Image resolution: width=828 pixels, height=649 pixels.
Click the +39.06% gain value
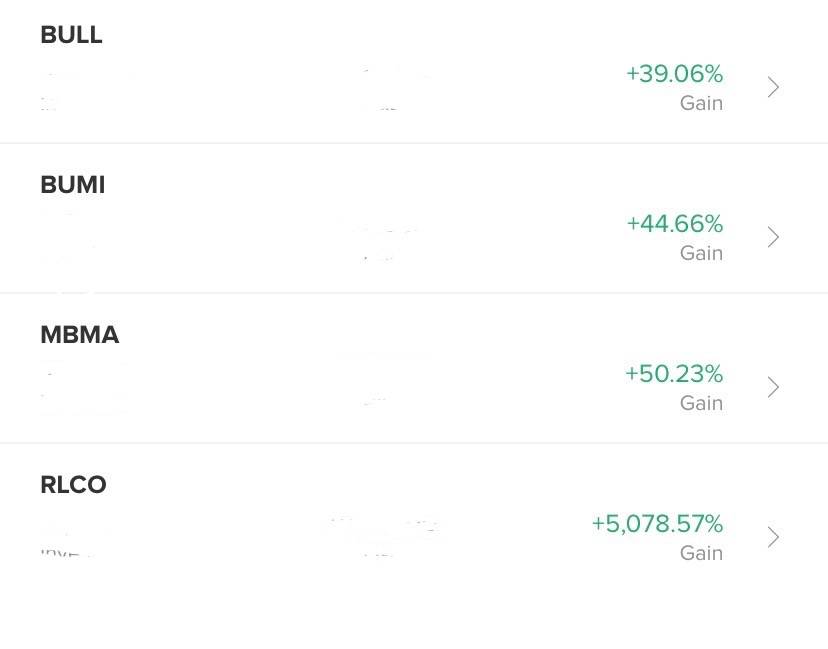674,74
